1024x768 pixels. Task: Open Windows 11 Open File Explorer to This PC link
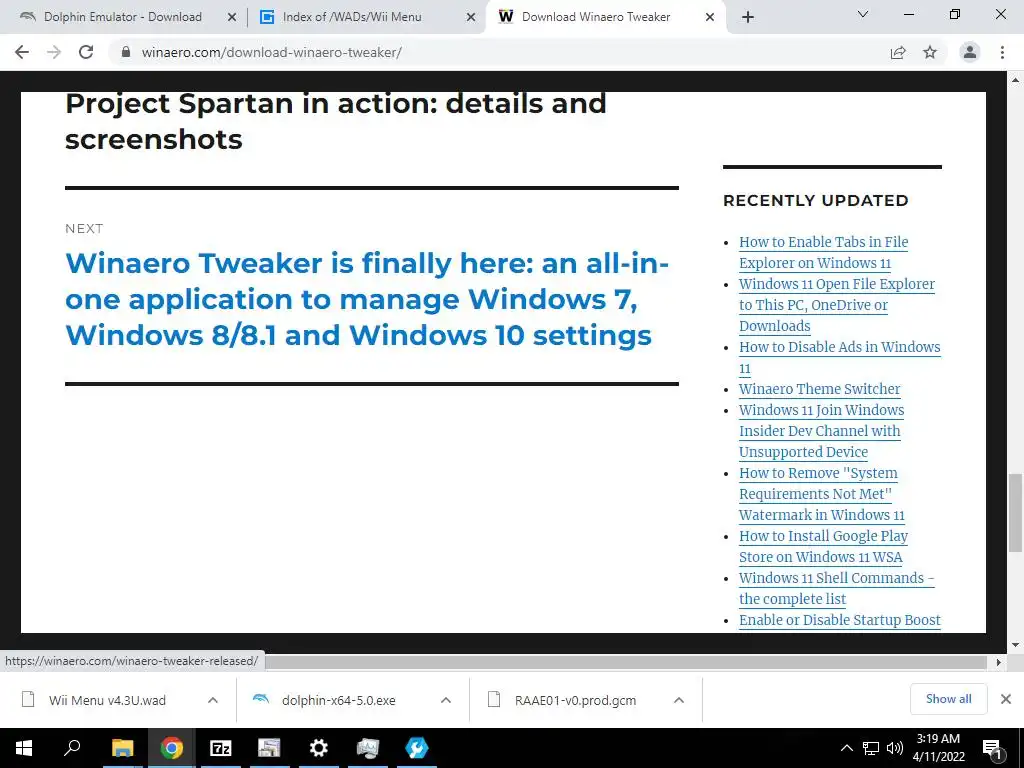click(837, 305)
